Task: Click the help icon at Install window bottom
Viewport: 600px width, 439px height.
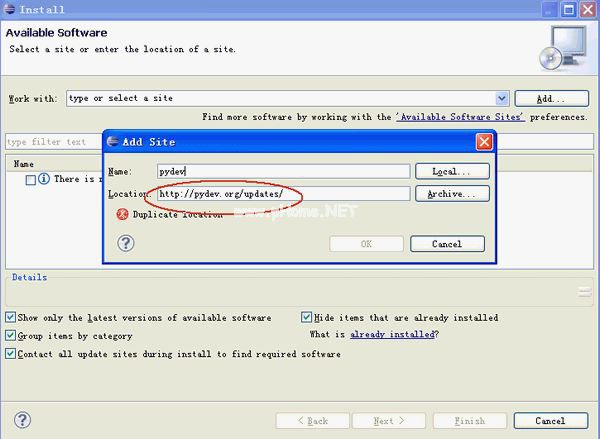Action: click(23, 420)
